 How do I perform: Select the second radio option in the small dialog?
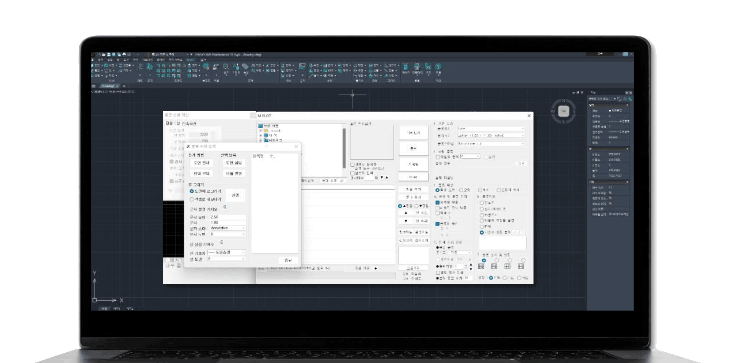[x=192, y=199]
